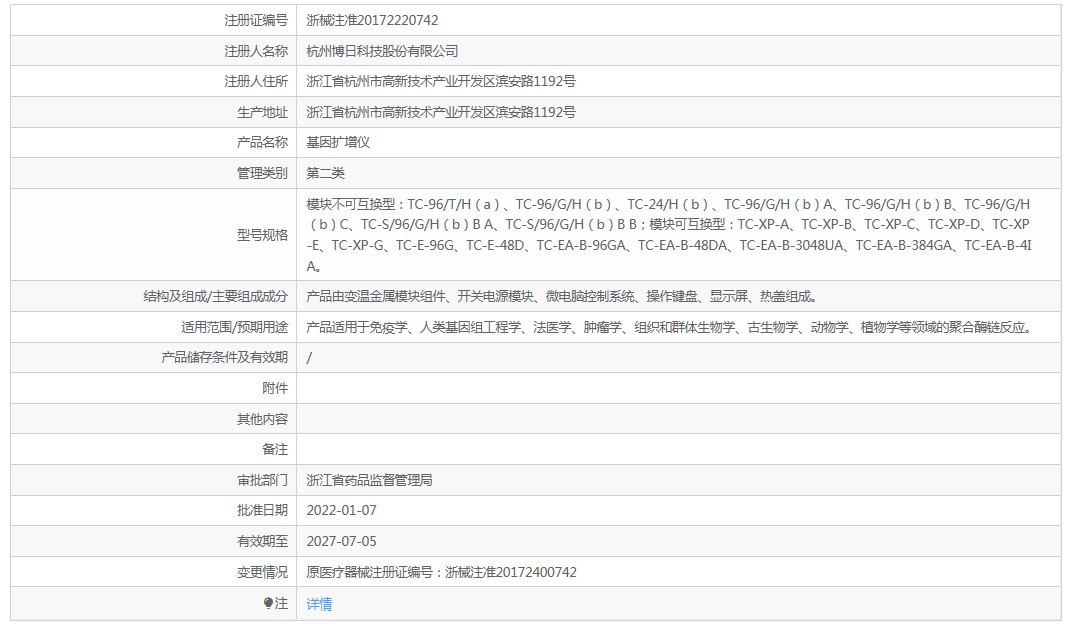Viewport: 1067px width, 624px height.
Task: Select intended use text starting 产品适用于免疫学
Action: tap(670, 327)
